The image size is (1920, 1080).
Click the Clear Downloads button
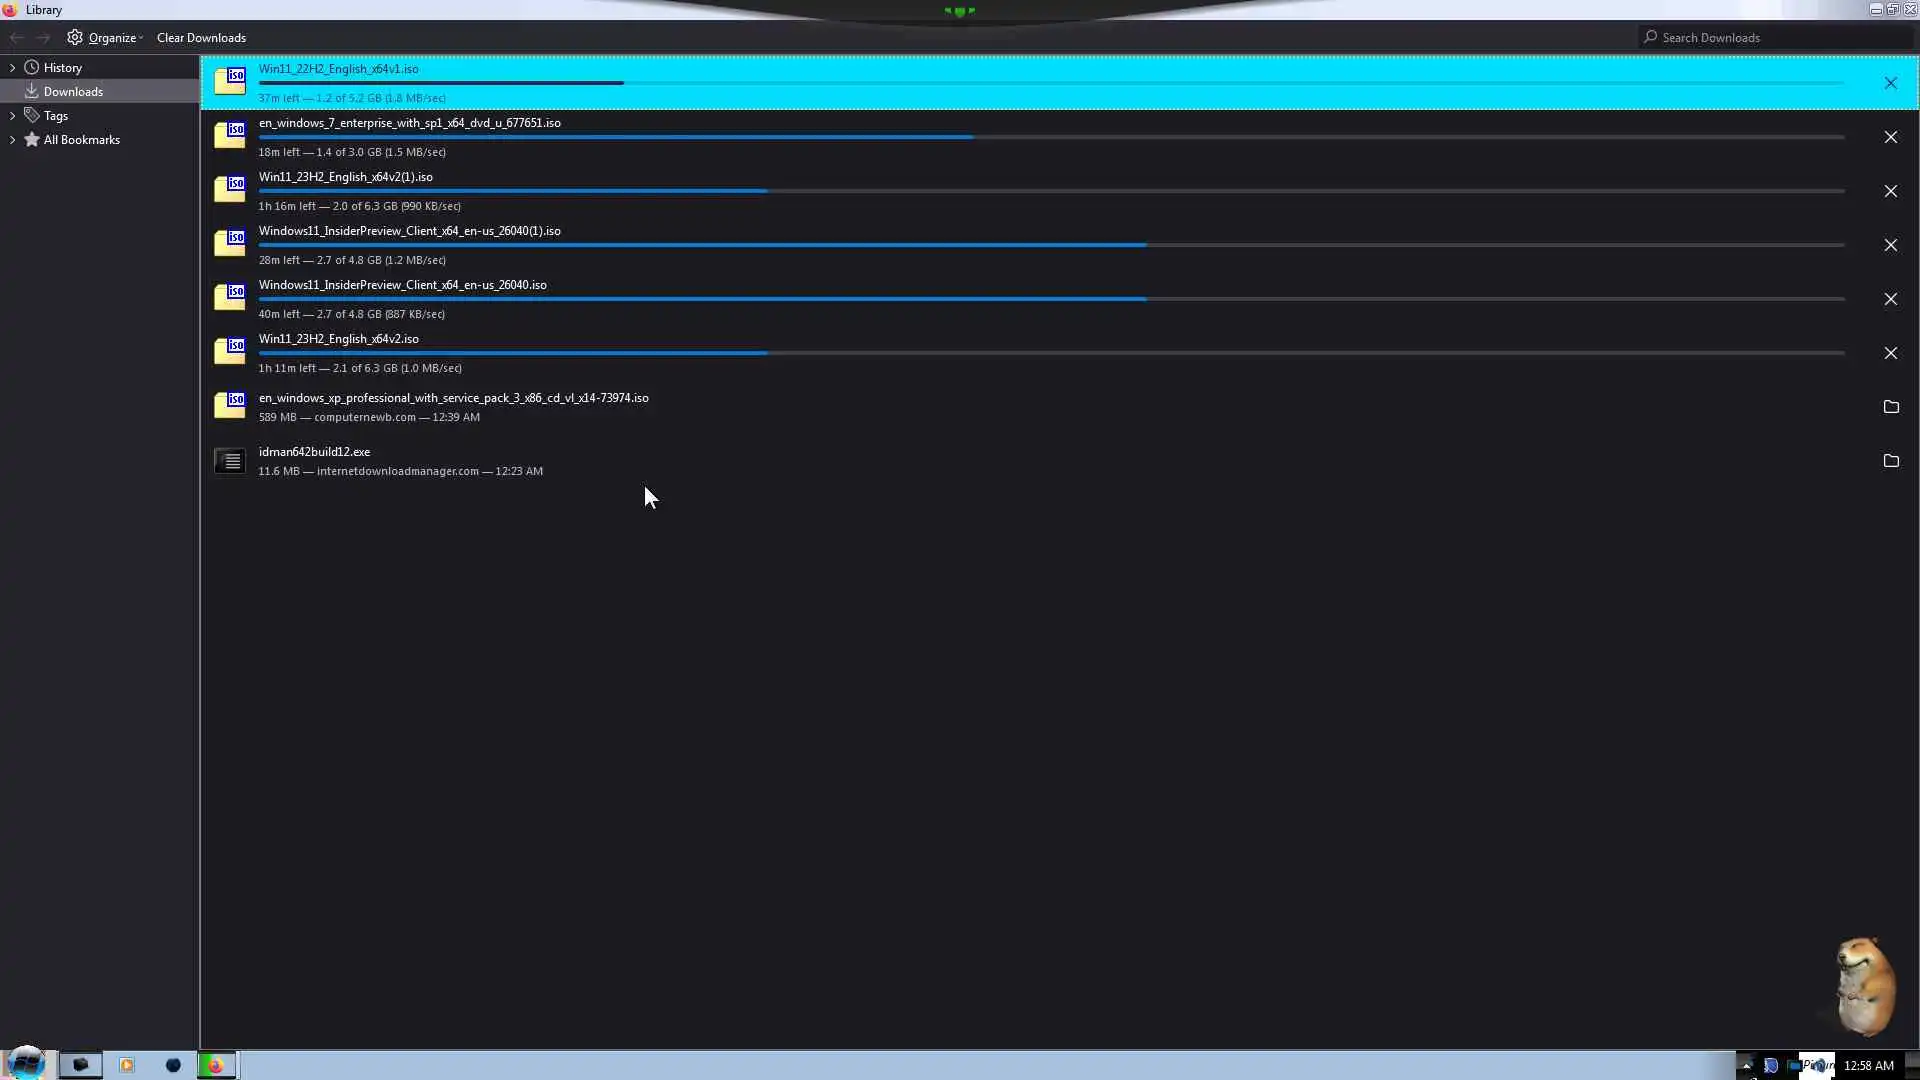[201, 38]
